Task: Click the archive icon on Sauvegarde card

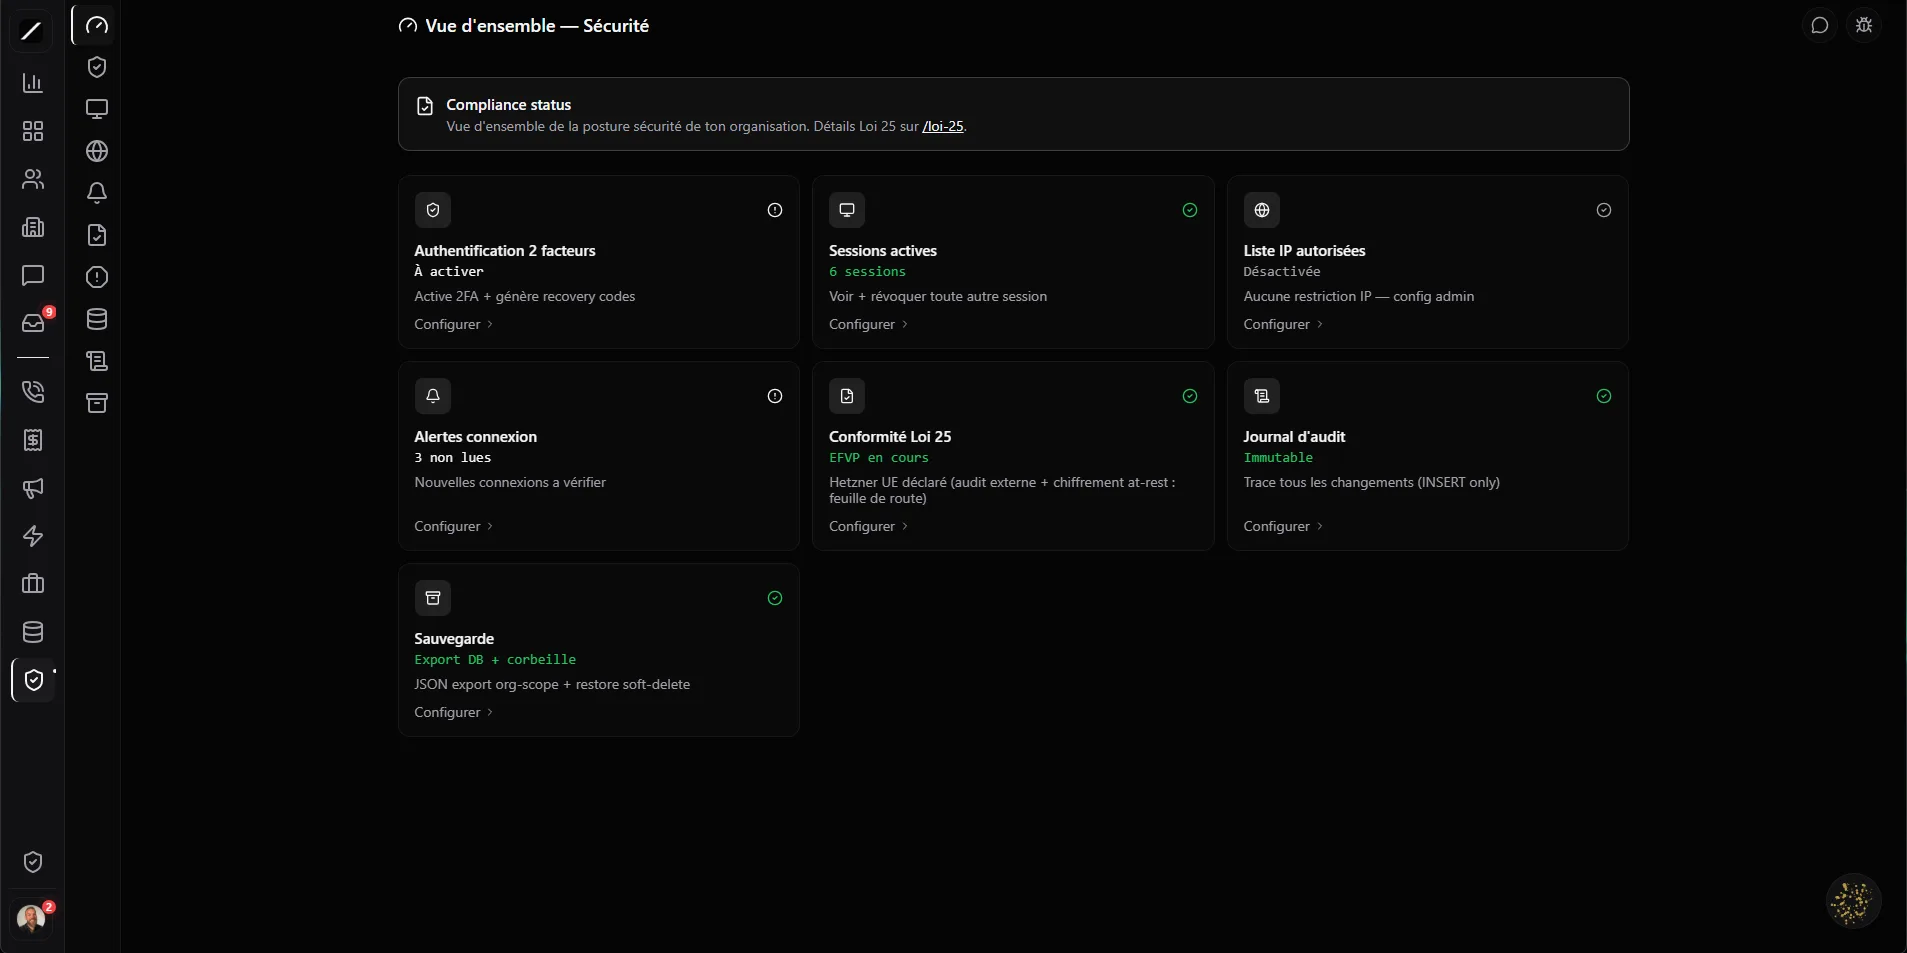Action: click(433, 598)
